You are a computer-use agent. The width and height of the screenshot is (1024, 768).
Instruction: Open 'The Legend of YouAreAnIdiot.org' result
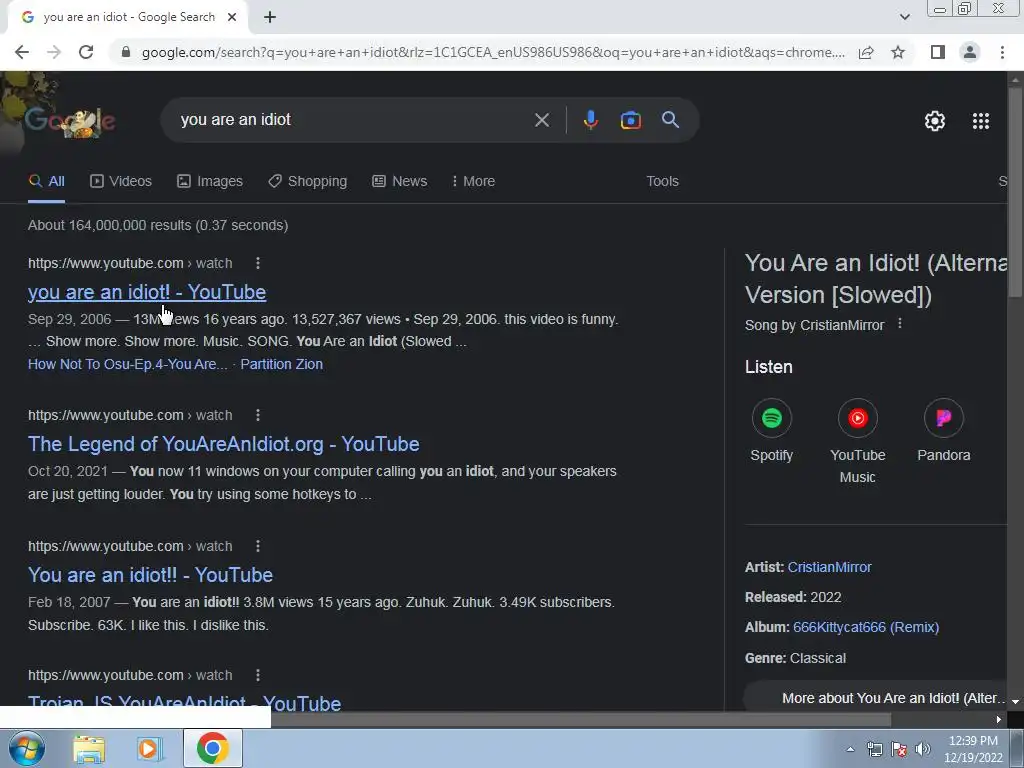(223, 444)
